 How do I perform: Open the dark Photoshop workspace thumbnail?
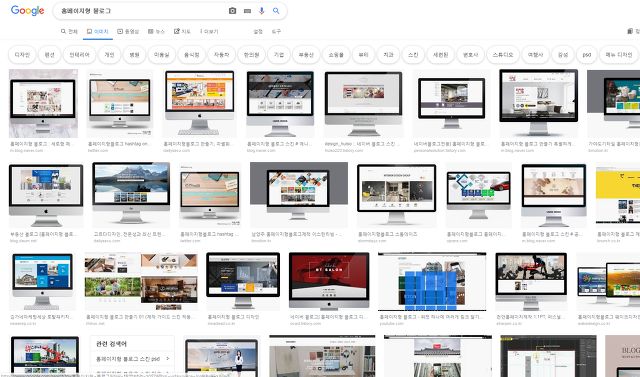point(548,356)
